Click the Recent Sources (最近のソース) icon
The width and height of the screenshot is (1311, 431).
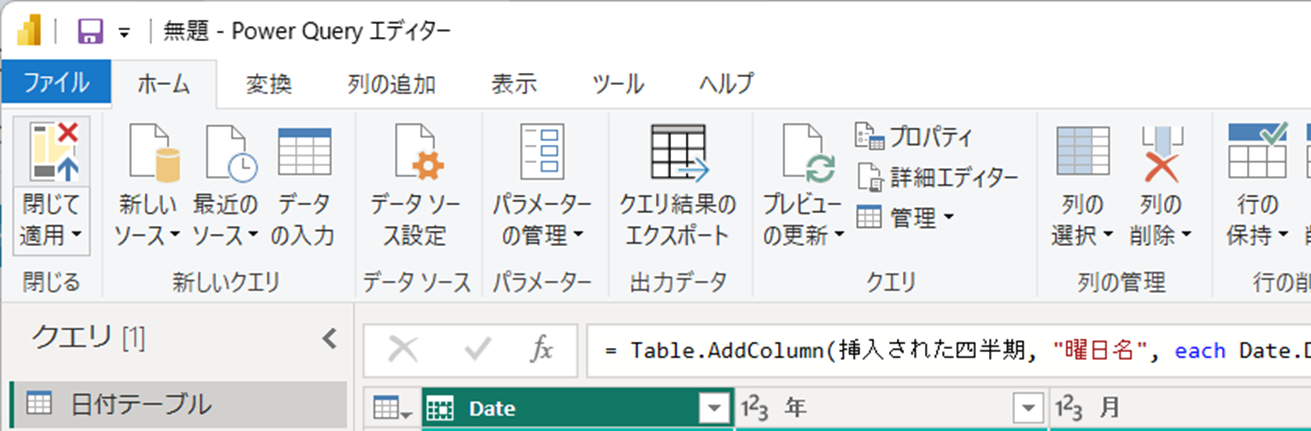(x=226, y=153)
